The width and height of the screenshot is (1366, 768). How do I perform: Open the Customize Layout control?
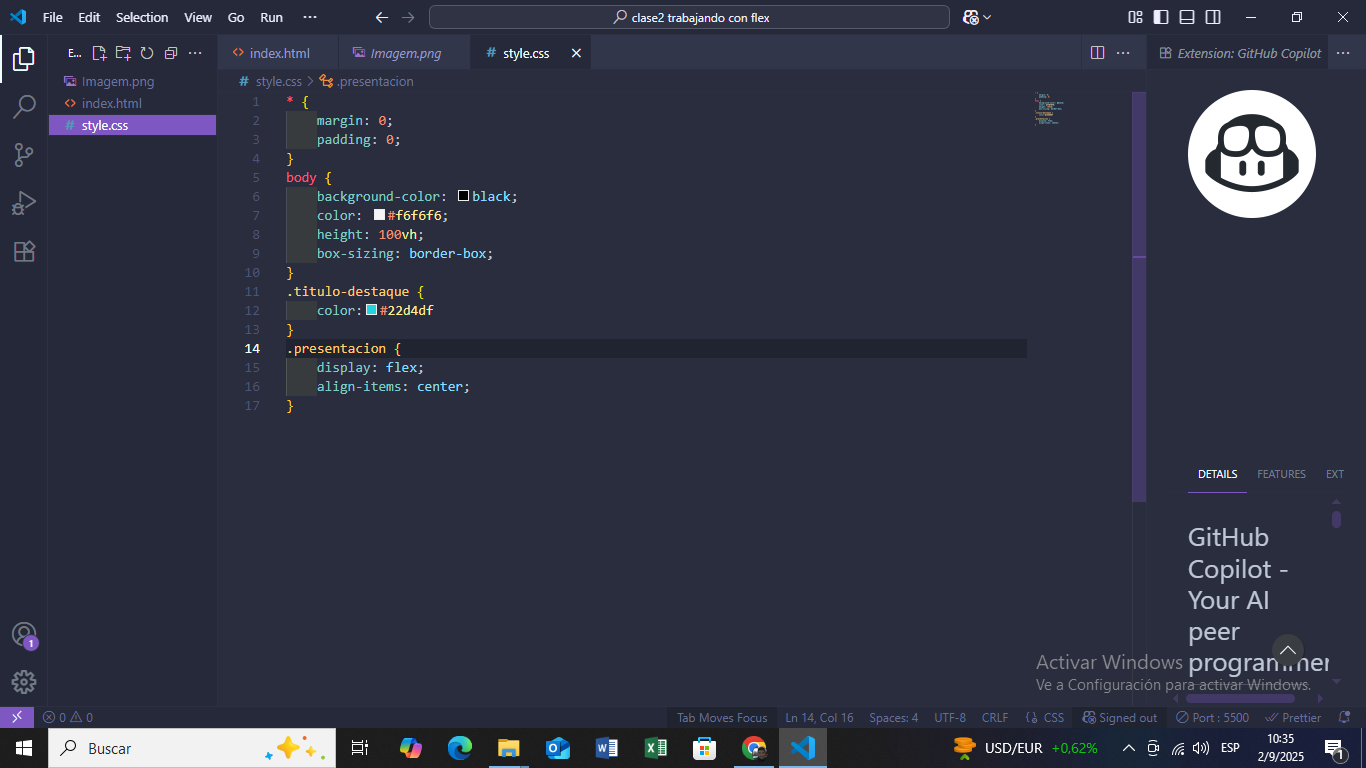point(1135,17)
